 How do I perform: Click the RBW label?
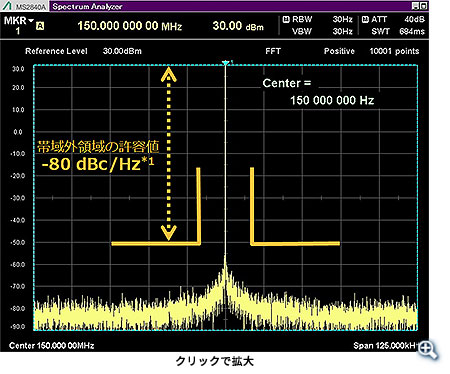click(302, 19)
